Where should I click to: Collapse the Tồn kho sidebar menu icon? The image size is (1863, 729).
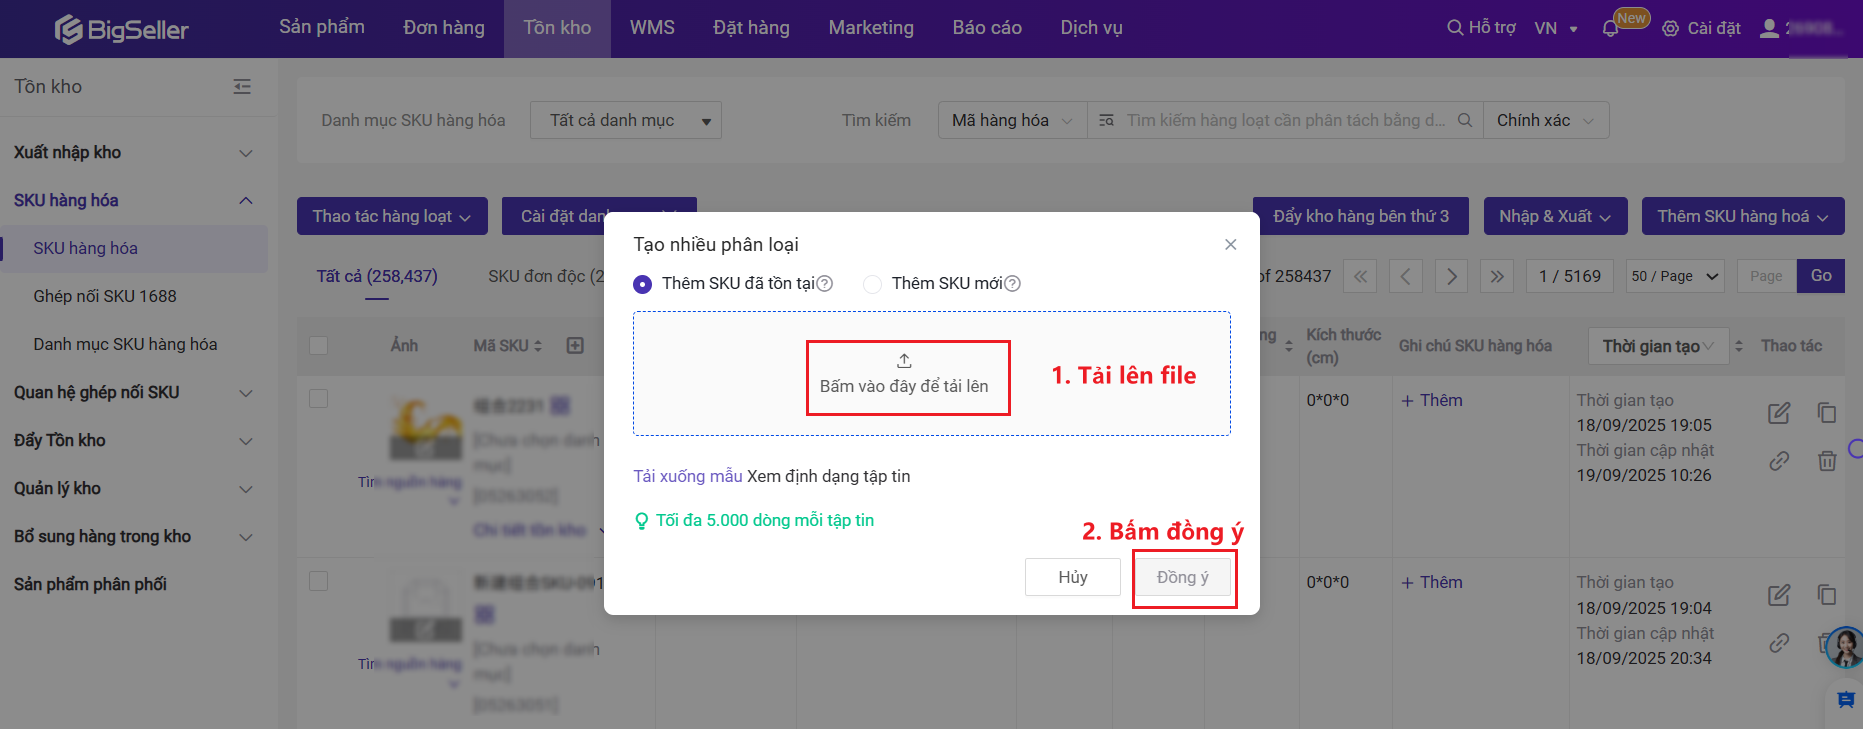click(x=242, y=87)
